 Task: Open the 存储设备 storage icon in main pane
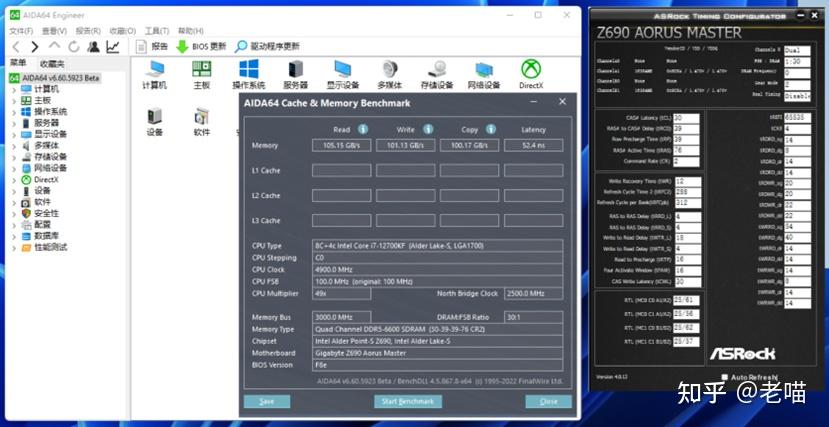point(437,75)
